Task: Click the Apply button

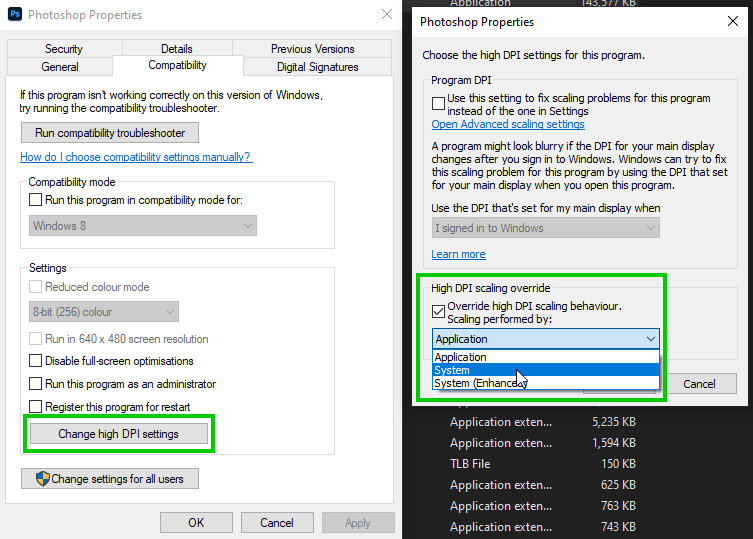Action: pos(358,522)
